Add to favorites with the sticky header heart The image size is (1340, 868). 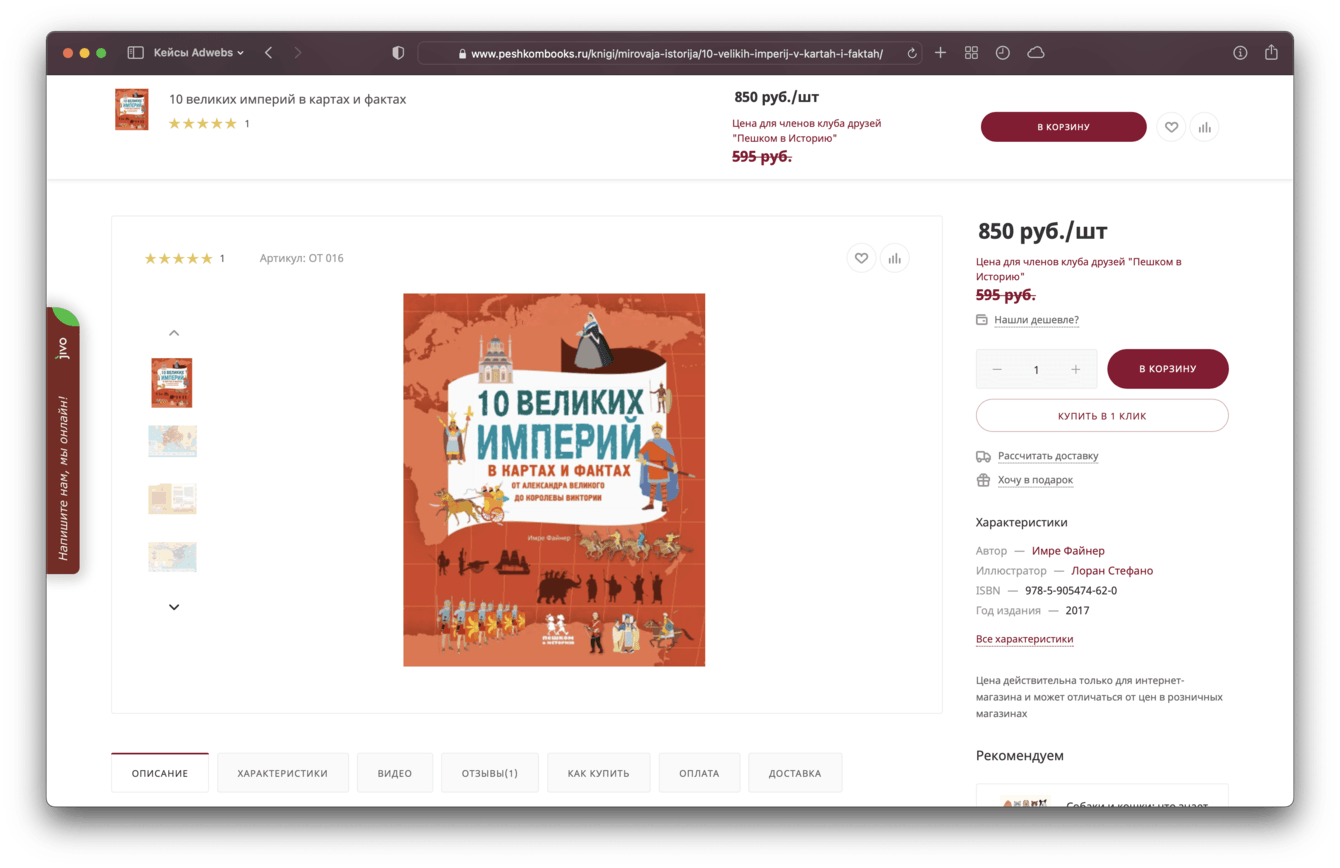coord(1171,127)
